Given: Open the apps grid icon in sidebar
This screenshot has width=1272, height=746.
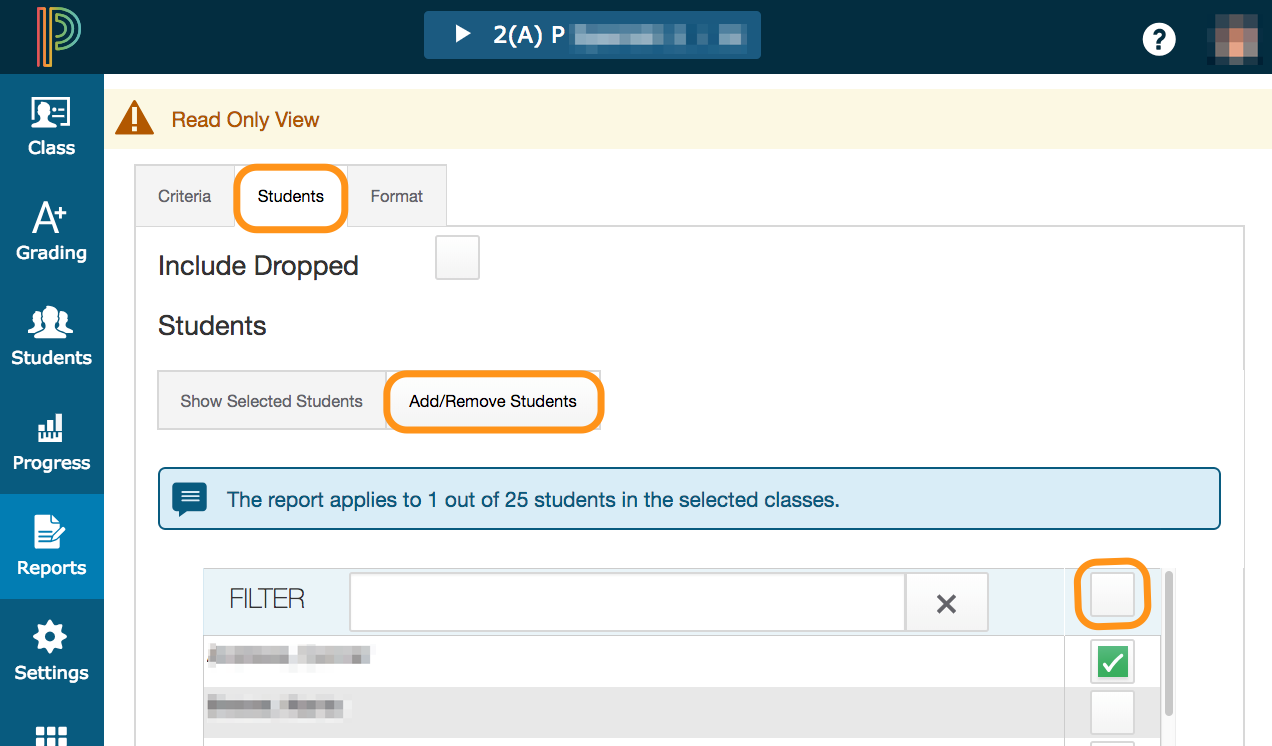Looking at the screenshot, I should [x=51, y=735].
